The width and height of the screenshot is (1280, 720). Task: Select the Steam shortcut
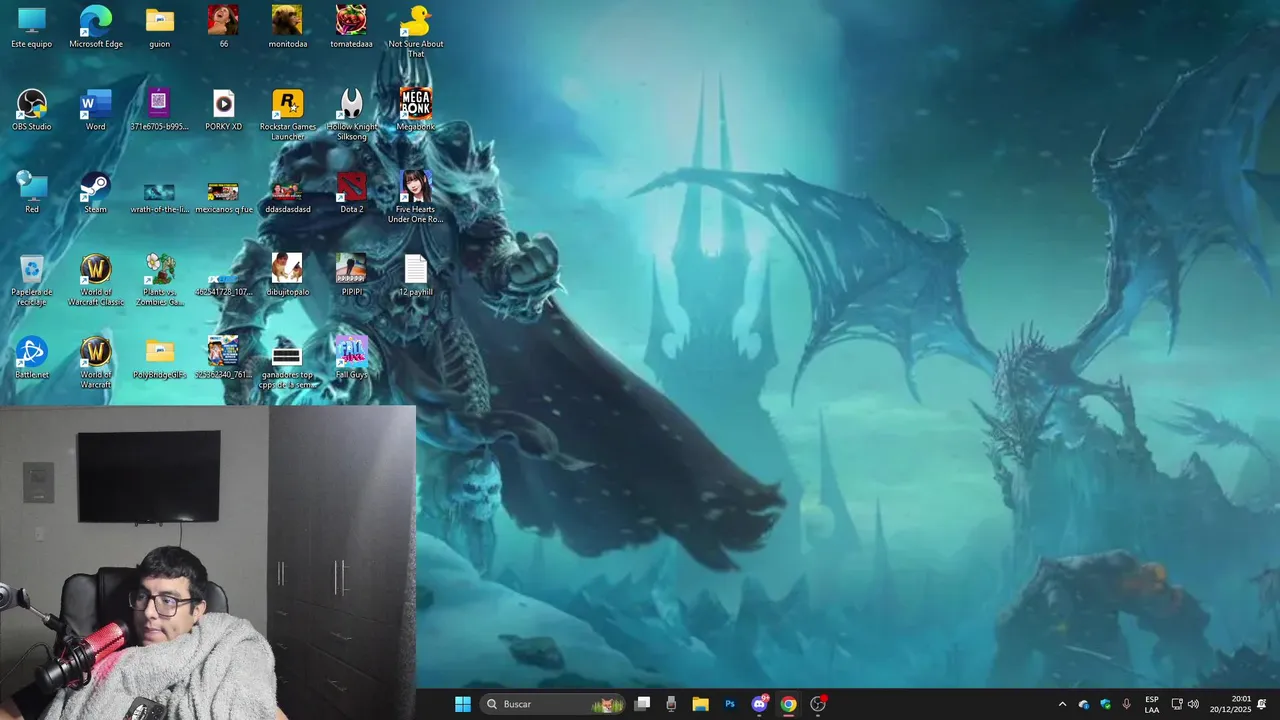(96, 193)
